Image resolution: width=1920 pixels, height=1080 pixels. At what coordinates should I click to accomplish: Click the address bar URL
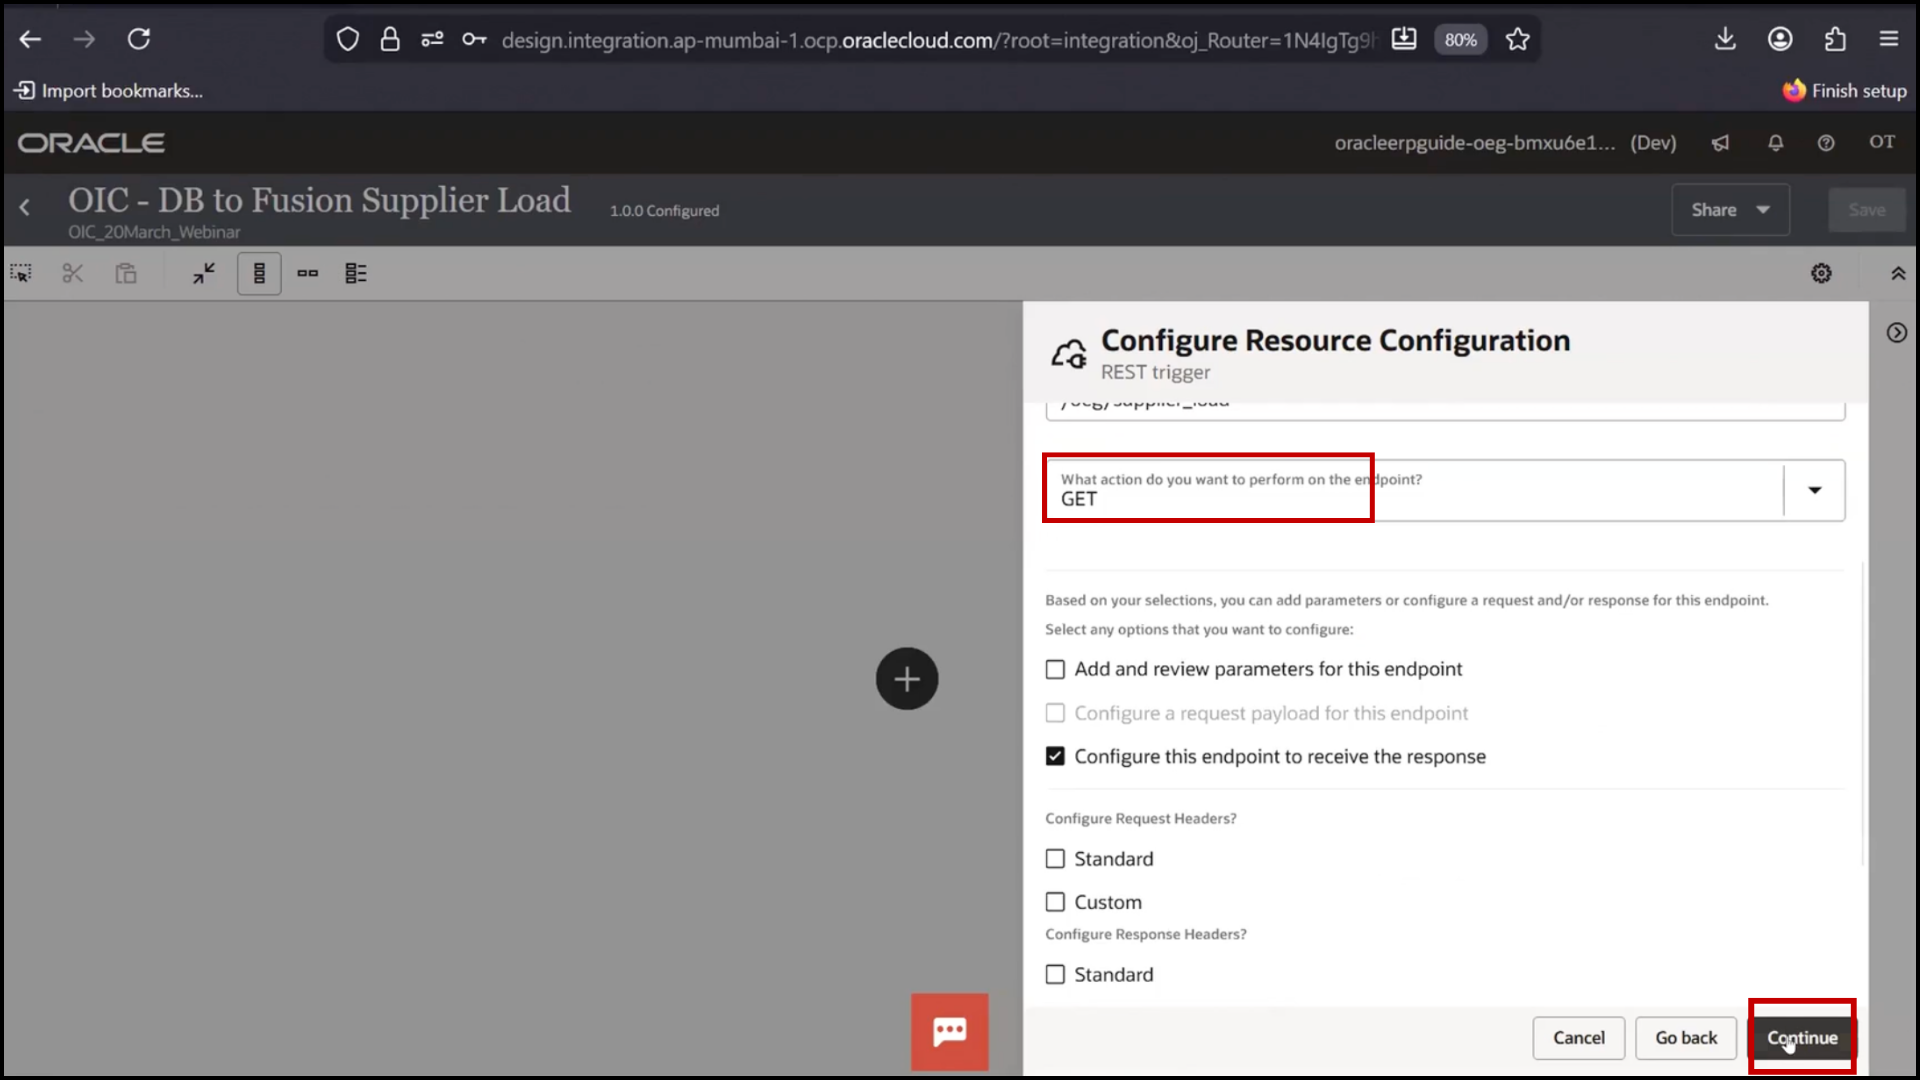(938, 40)
